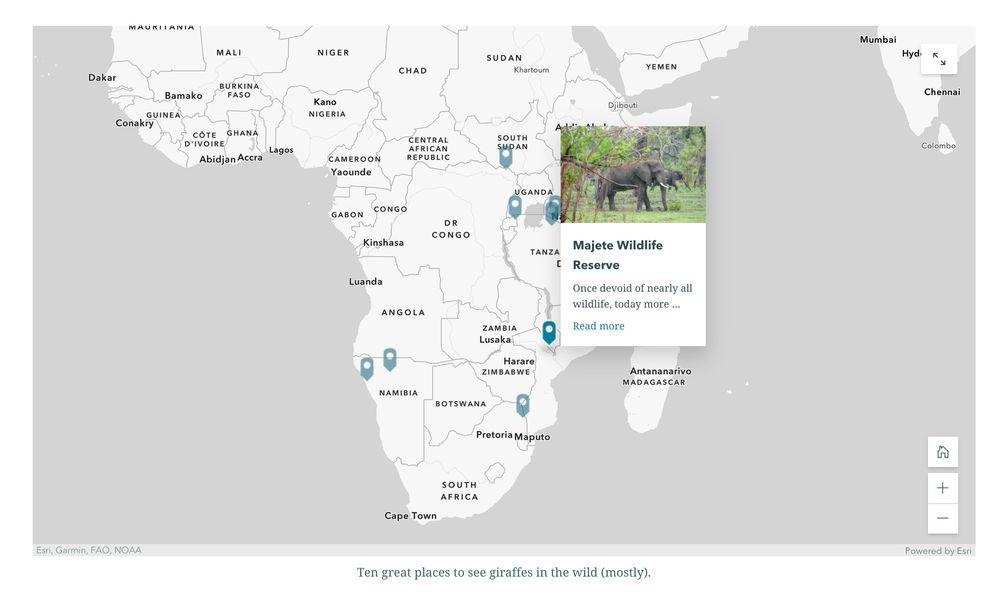Select the map pin in South Sudan
Screen dimensions: 999x594
tap(506, 155)
